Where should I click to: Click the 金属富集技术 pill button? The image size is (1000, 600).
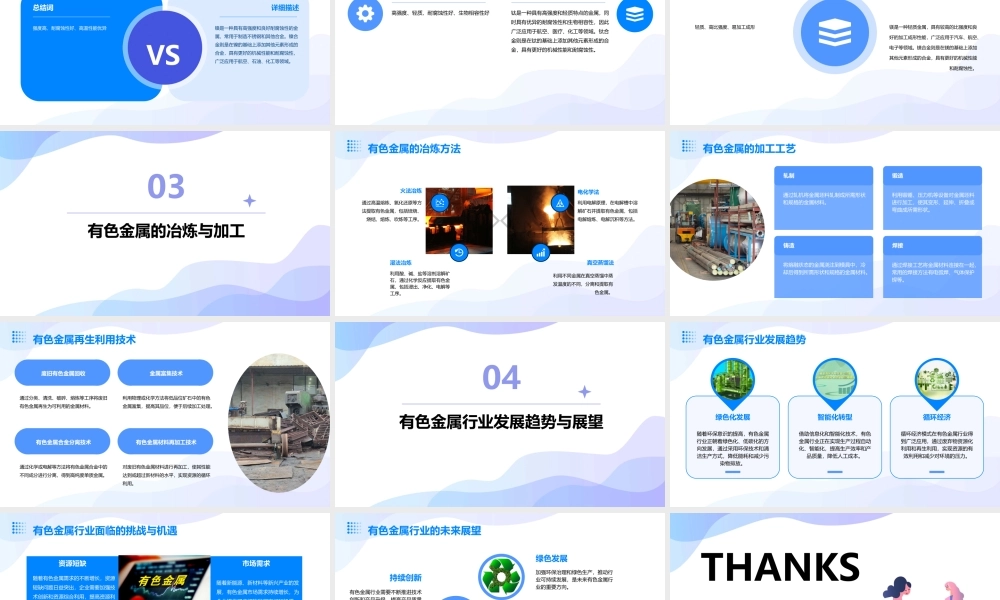click(x=166, y=373)
